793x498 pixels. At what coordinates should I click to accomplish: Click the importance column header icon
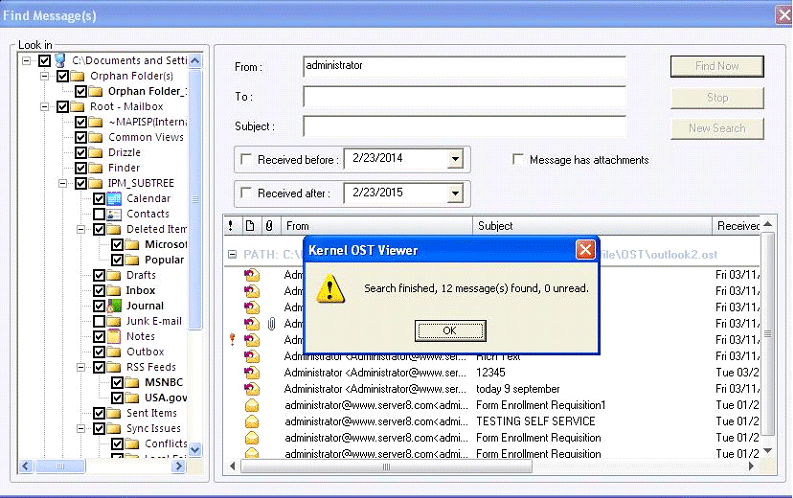coord(231,226)
